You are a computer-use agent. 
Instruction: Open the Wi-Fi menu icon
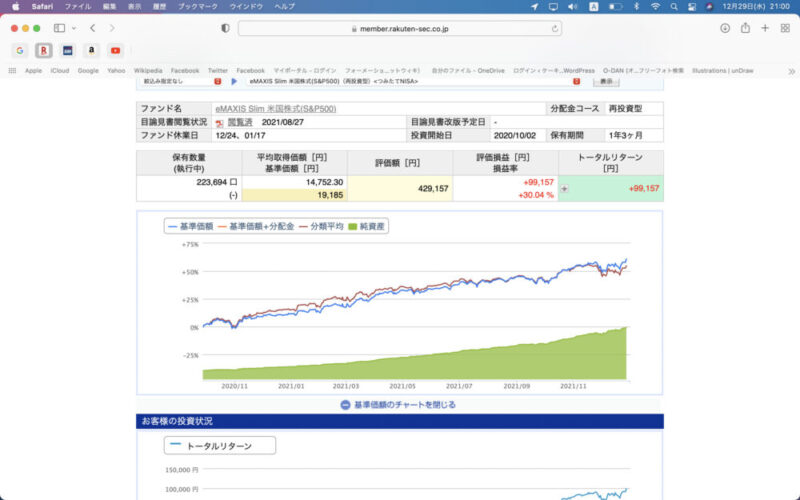[655, 7]
